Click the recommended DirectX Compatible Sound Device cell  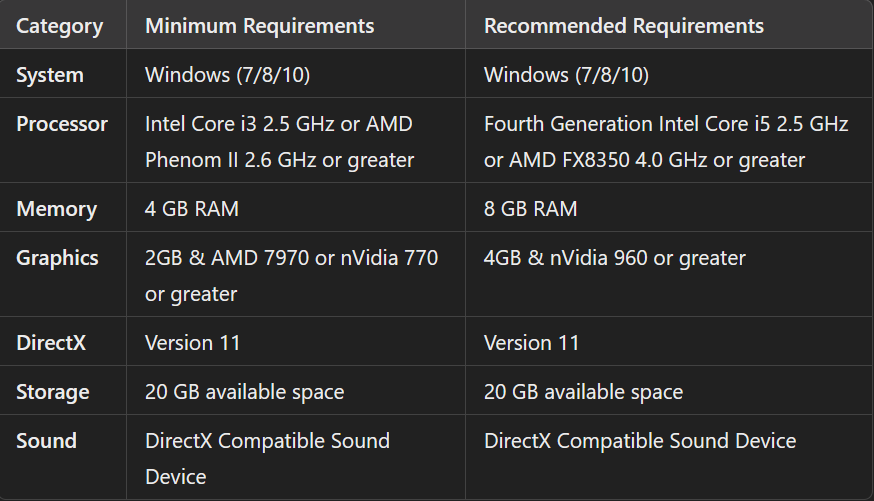(x=640, y=441)
